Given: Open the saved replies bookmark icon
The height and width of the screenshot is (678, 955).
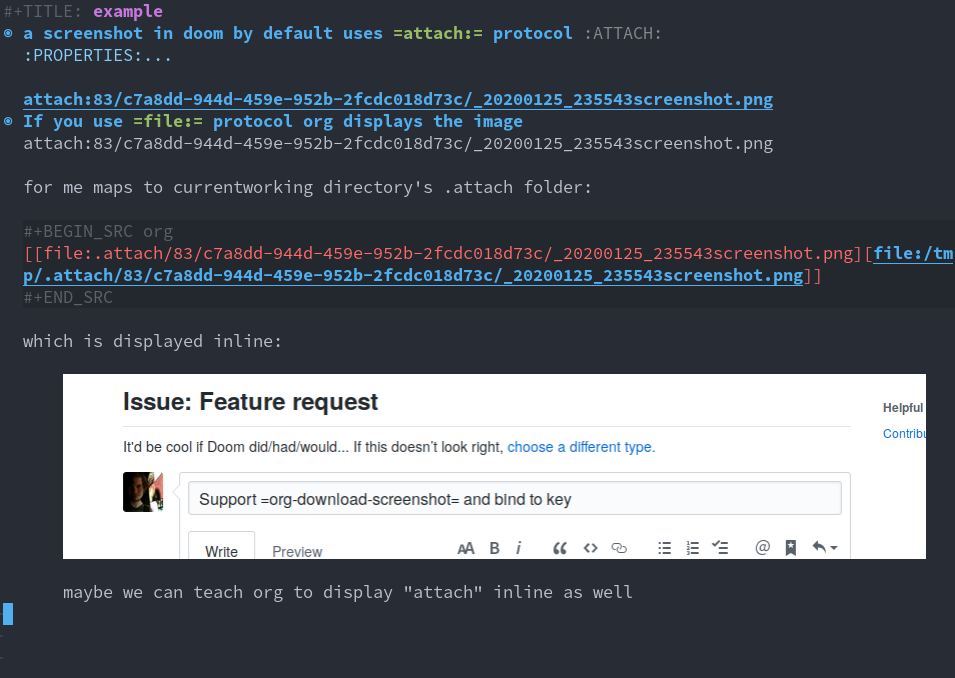Looking at the screenshot, I should (x=790, y=547).
